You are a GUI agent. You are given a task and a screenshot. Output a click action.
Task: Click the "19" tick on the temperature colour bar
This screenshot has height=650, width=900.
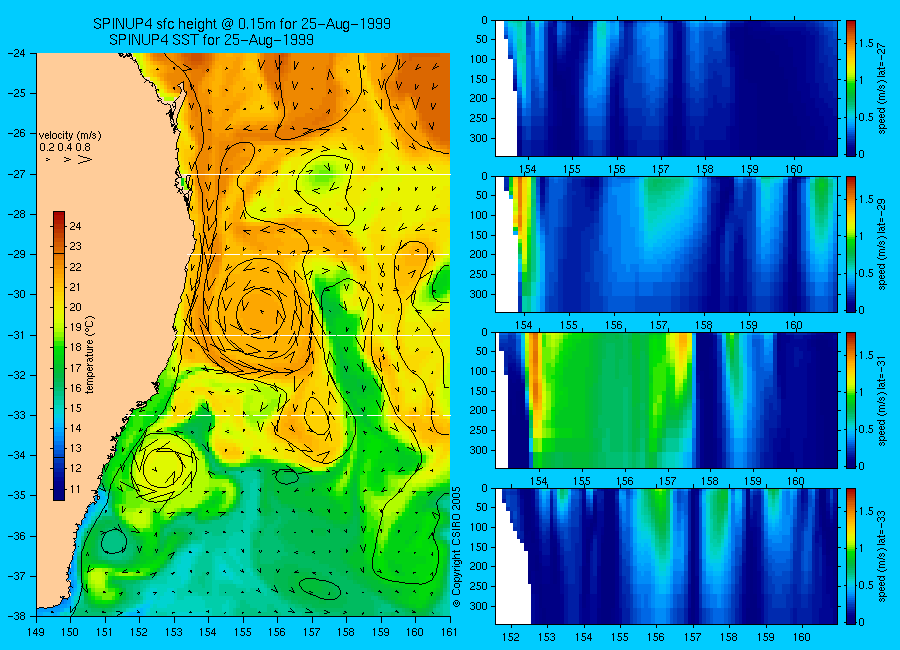pyautogui.click(x=75, y=327)
